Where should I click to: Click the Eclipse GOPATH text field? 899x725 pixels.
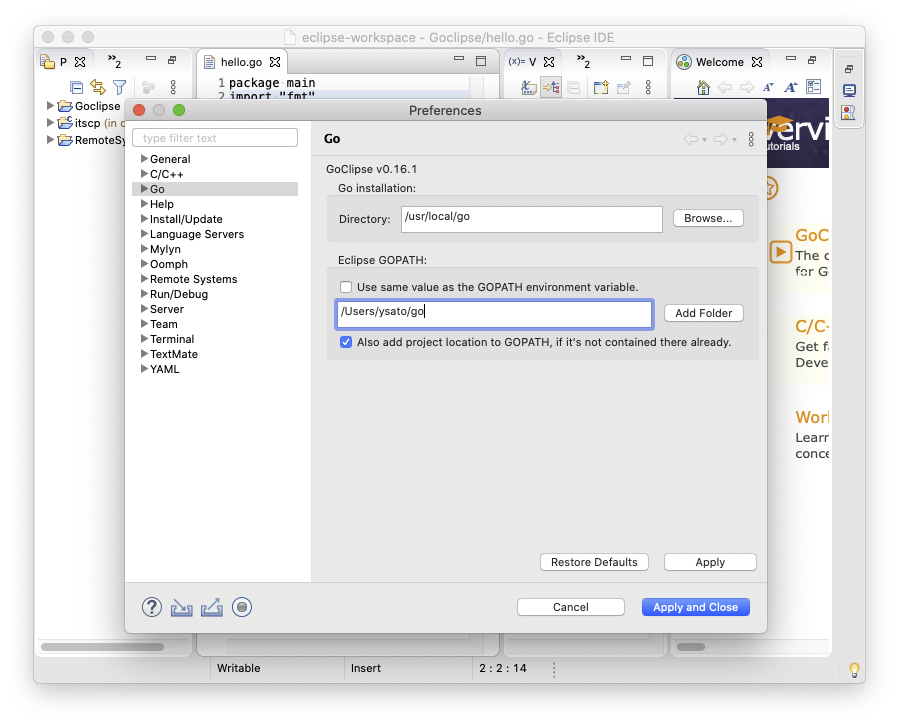(x=494, y=313)
